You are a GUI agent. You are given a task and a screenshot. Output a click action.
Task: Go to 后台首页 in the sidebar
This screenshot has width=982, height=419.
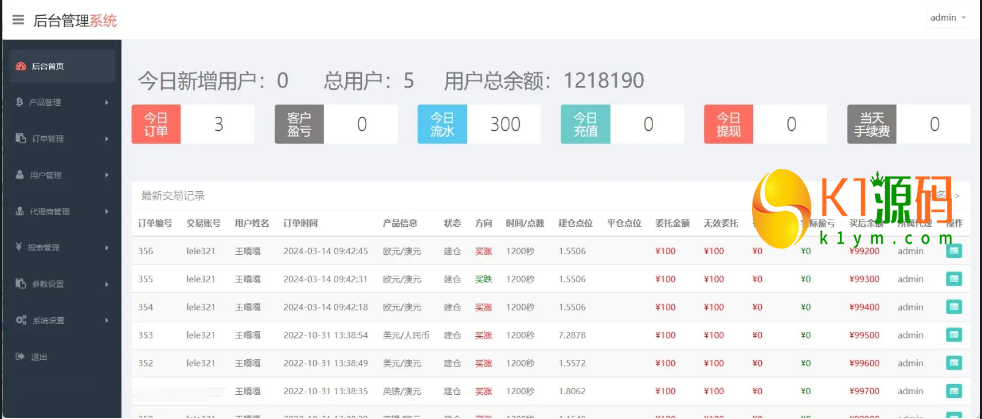61,66
